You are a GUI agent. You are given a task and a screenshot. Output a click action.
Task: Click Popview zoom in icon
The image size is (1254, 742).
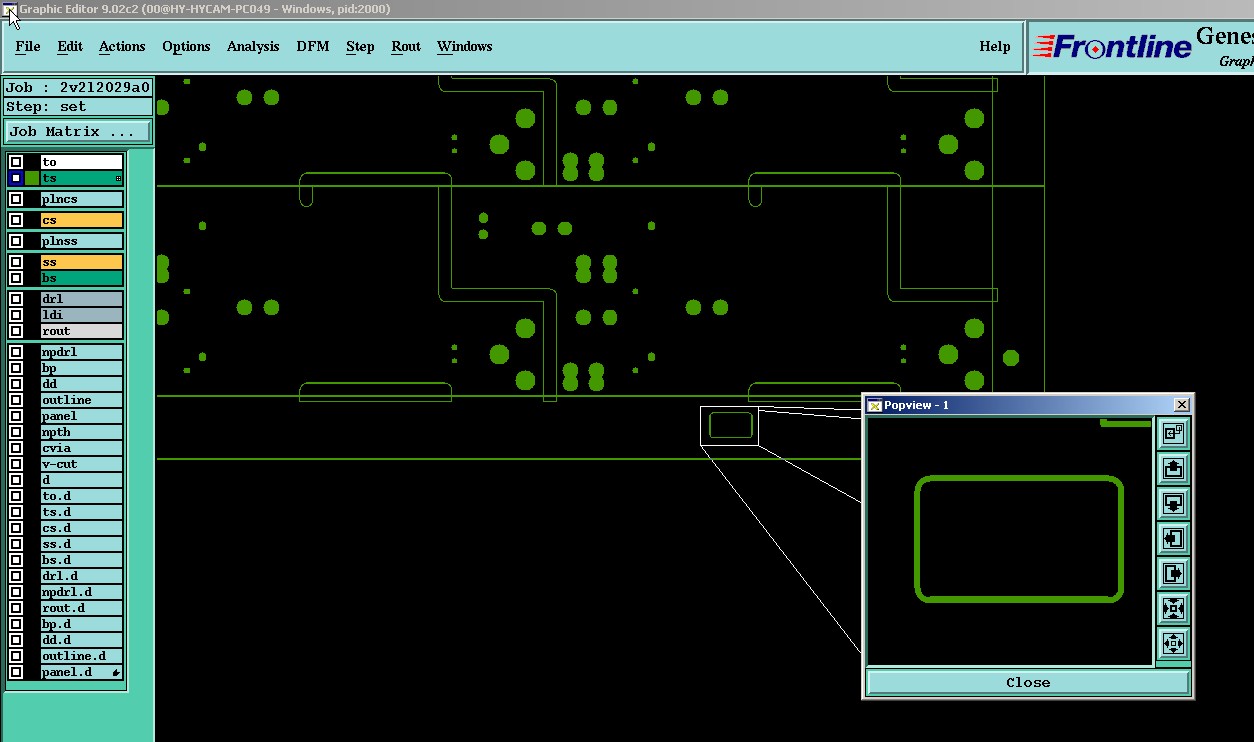point(1173,608)
